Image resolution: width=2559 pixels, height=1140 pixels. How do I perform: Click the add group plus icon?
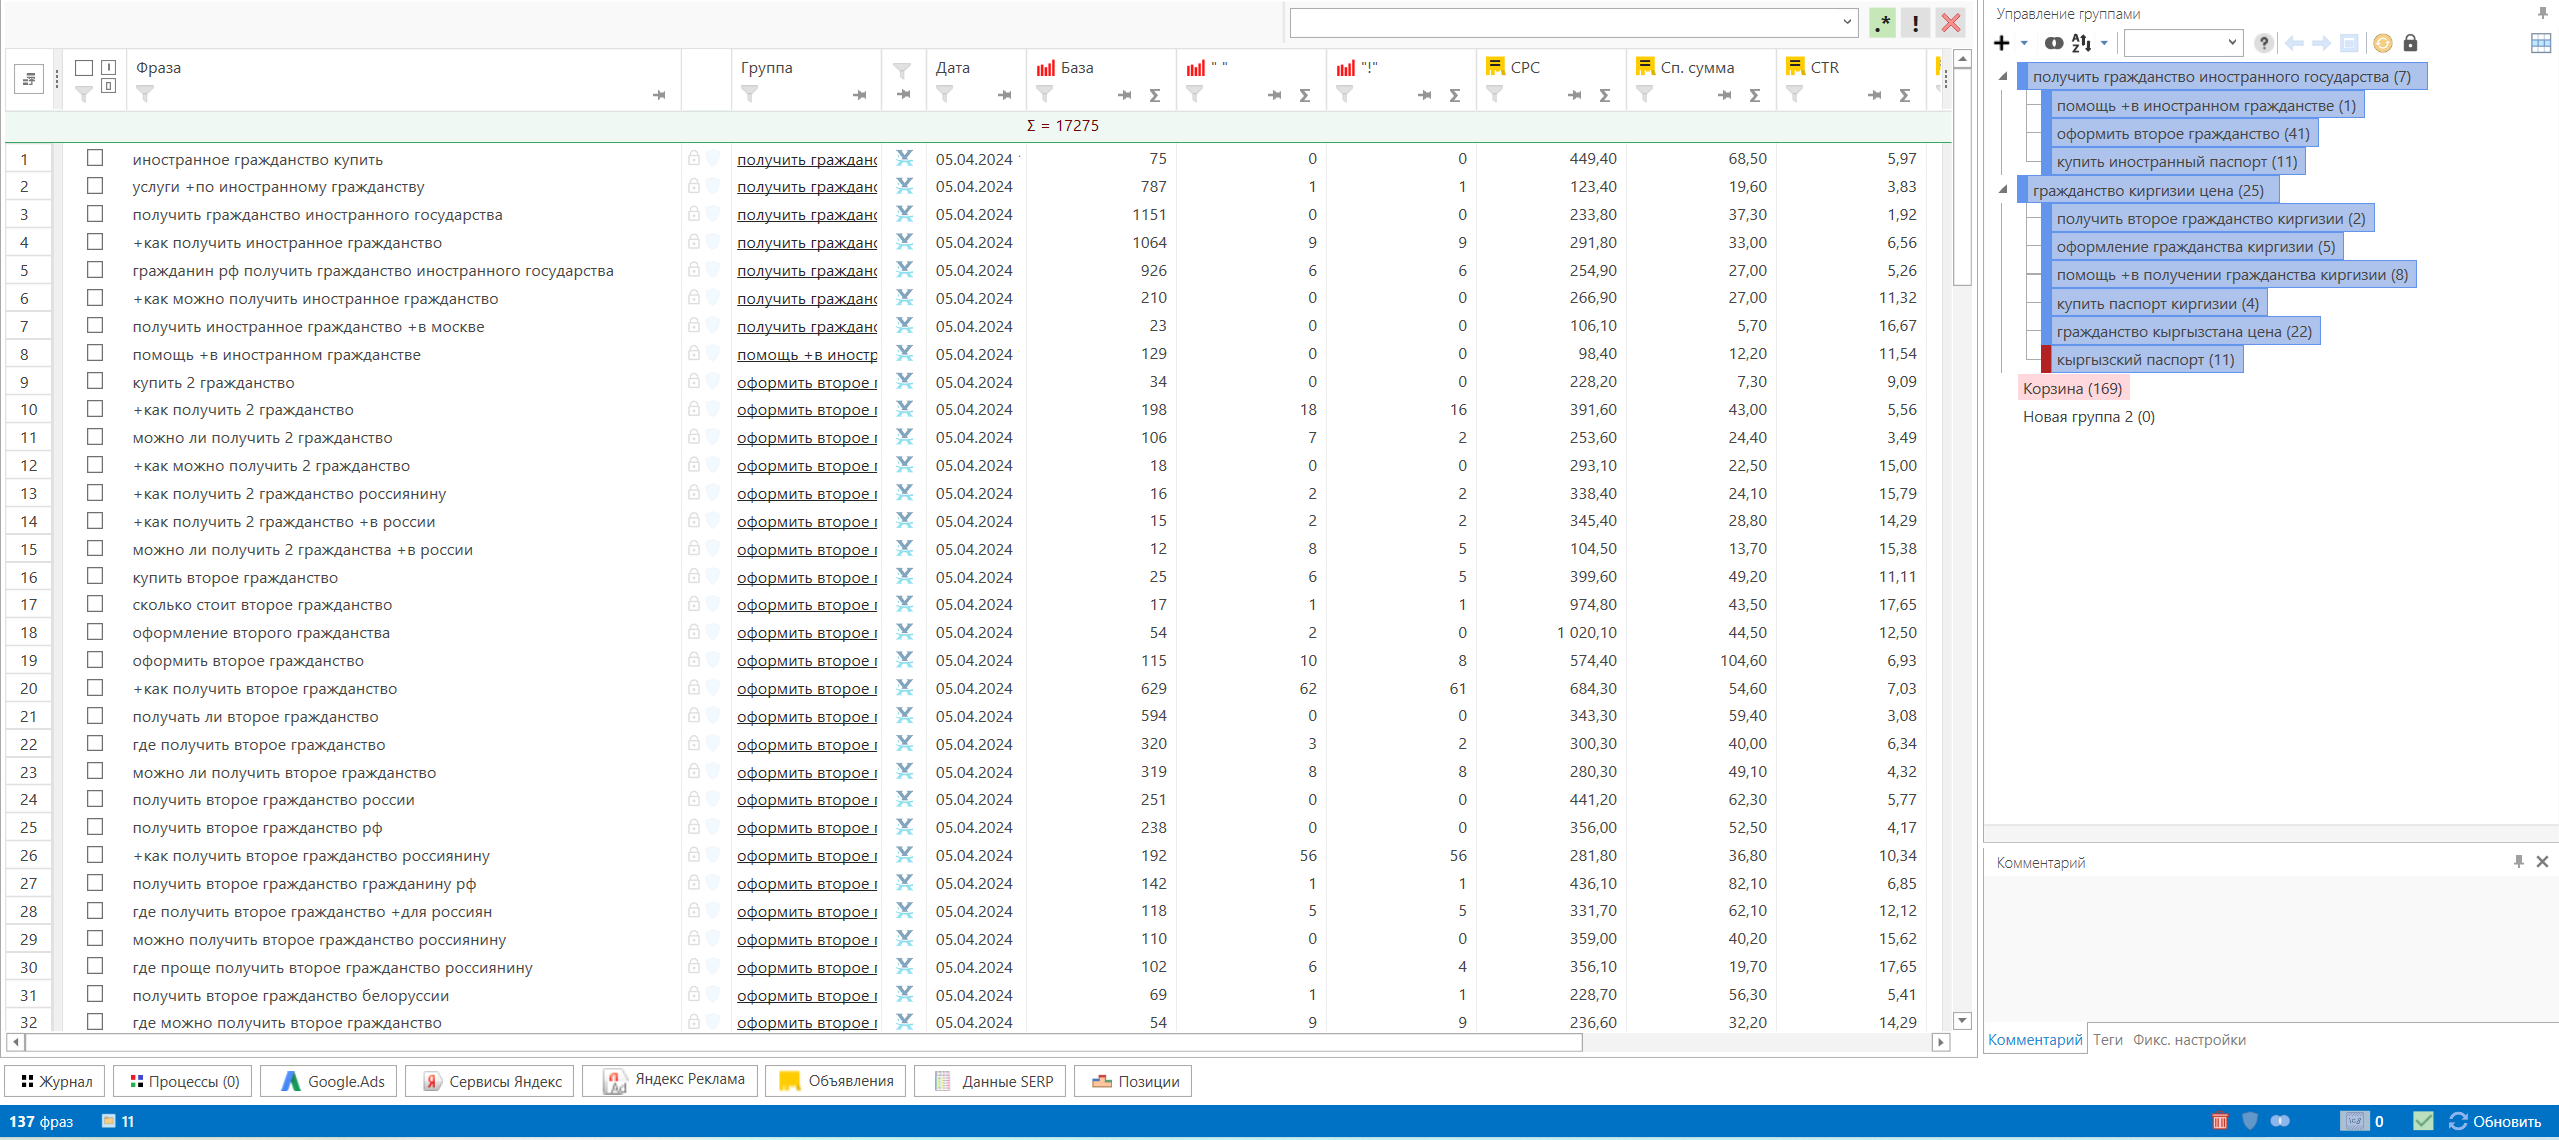[2001, 43]
